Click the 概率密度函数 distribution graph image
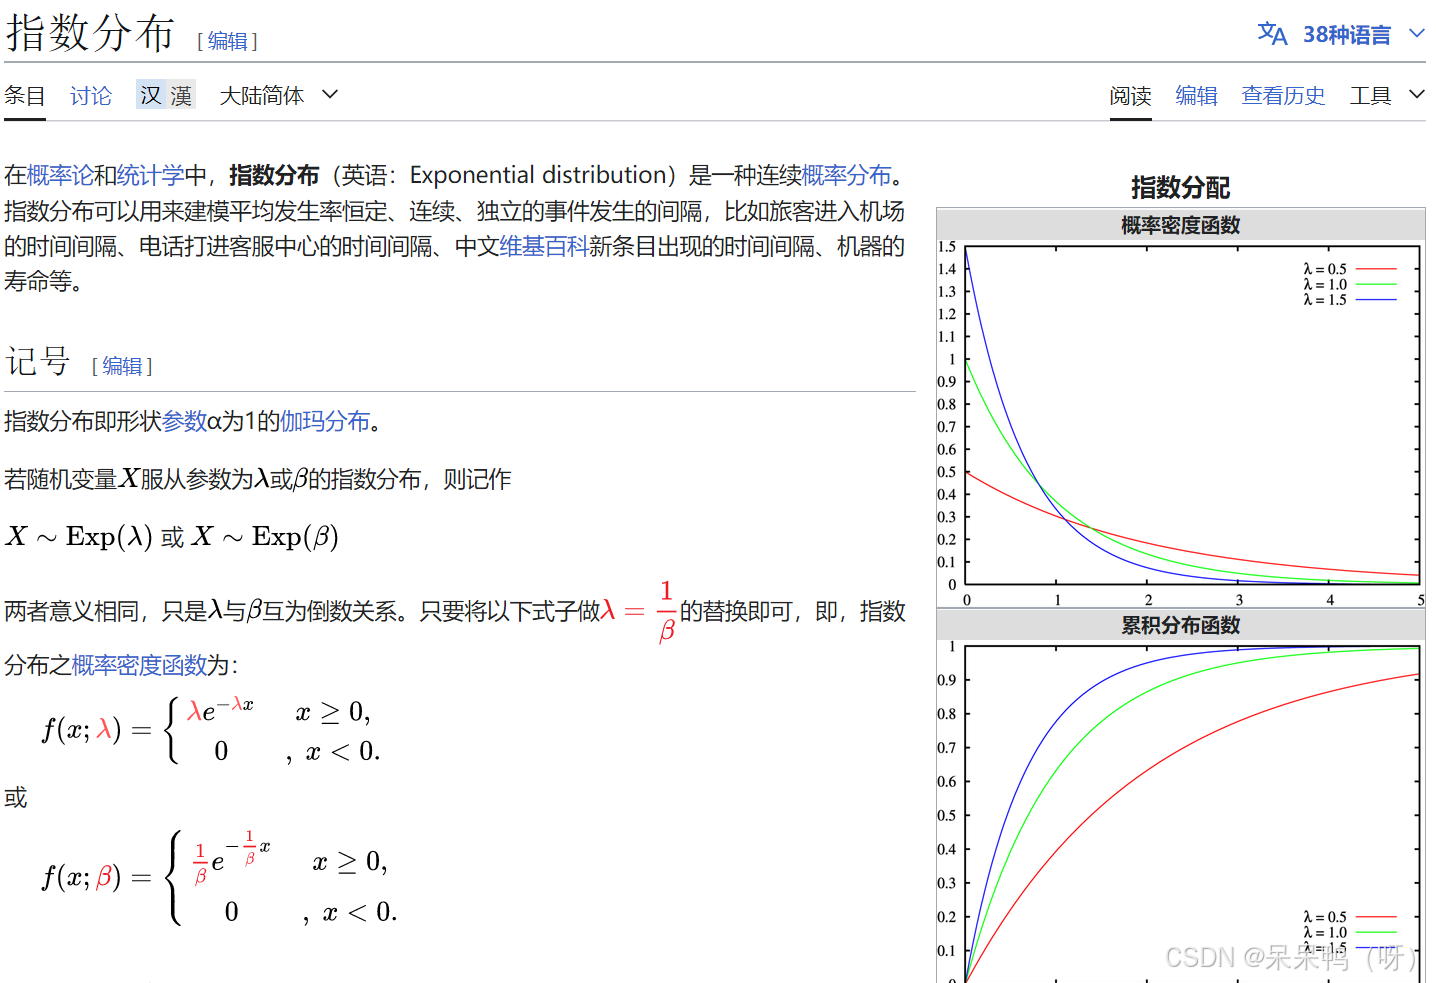 click(x=1180, y=410)
